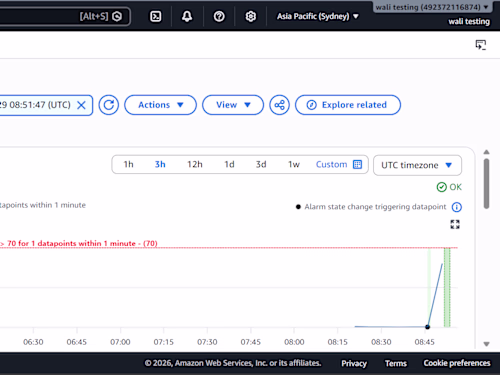This screenshot has height=375, width=500.
Task: Open the Terms link in footer
Action: coord(396,363)
